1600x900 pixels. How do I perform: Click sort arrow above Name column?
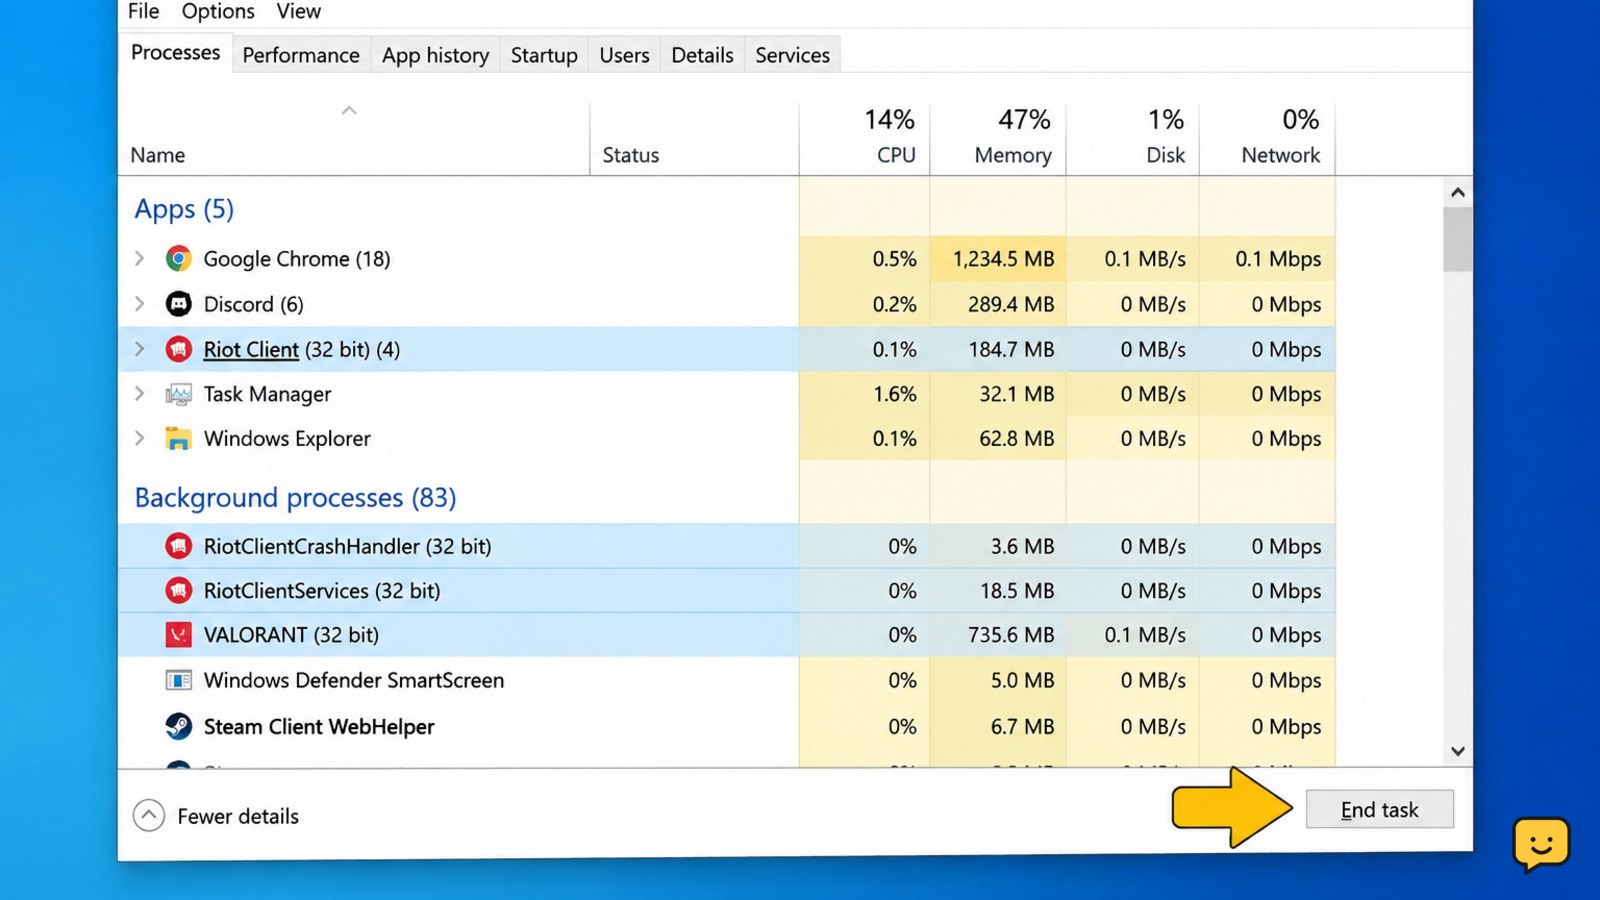click(349, 110)
